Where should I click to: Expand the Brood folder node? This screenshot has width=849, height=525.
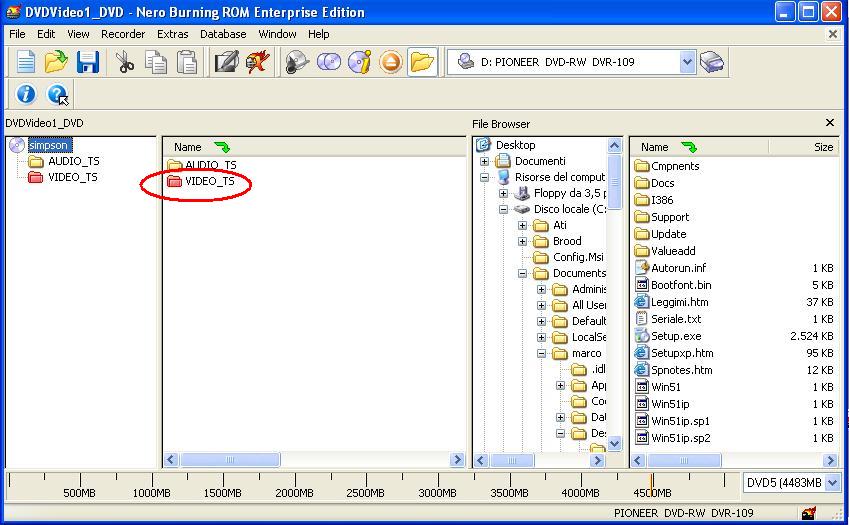pyautogui.click(x=523, y=241)
